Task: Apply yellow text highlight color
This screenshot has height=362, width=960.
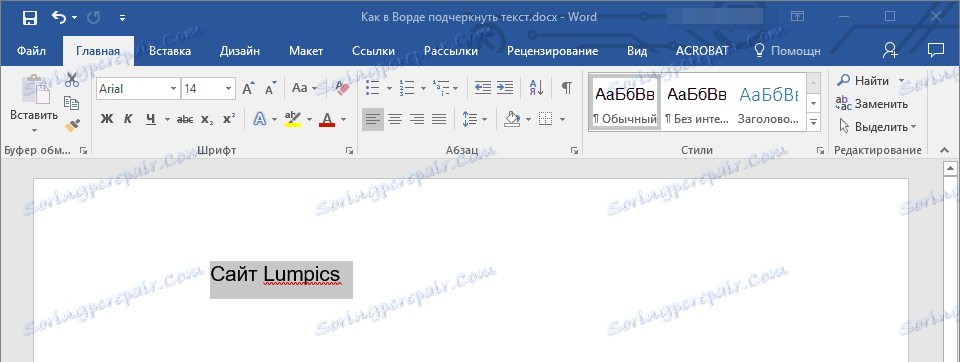Action: pyautogui.click(x=294, y=119)
